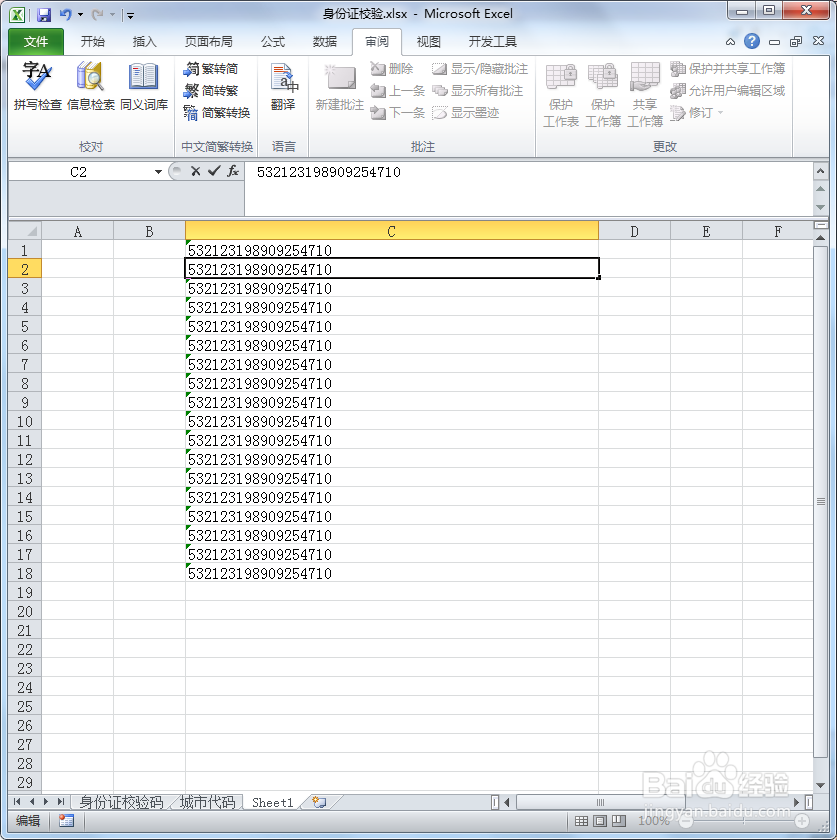The height and width of the screenshot is (840, 837).
Task: Open the insert function fx dialog
Action: [x=233, y=171]
